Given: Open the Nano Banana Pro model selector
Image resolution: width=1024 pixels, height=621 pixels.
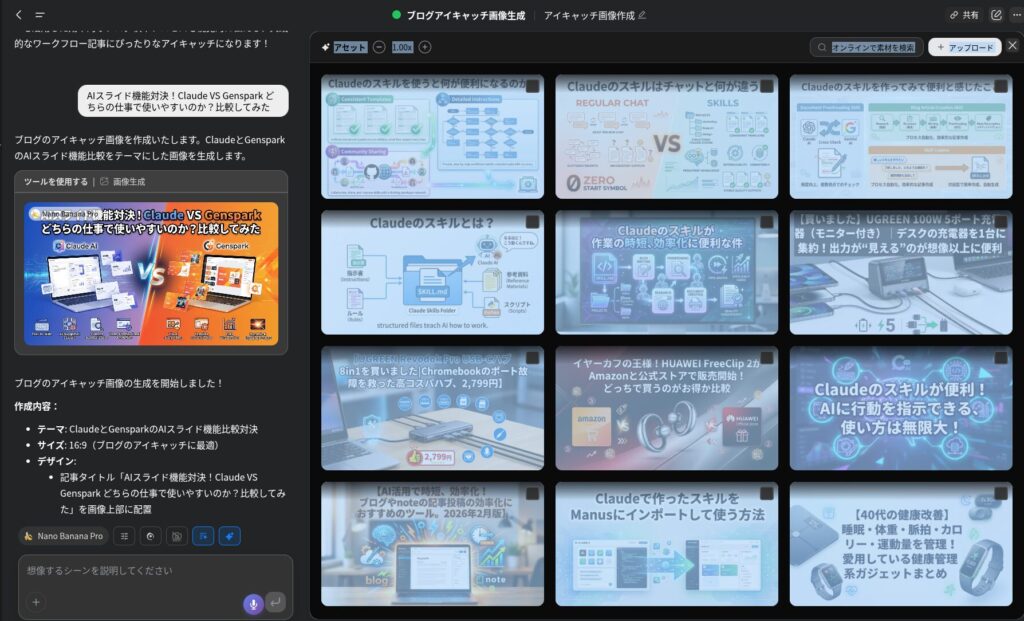Looking at the screenshot, I should [x=63, y=536].
